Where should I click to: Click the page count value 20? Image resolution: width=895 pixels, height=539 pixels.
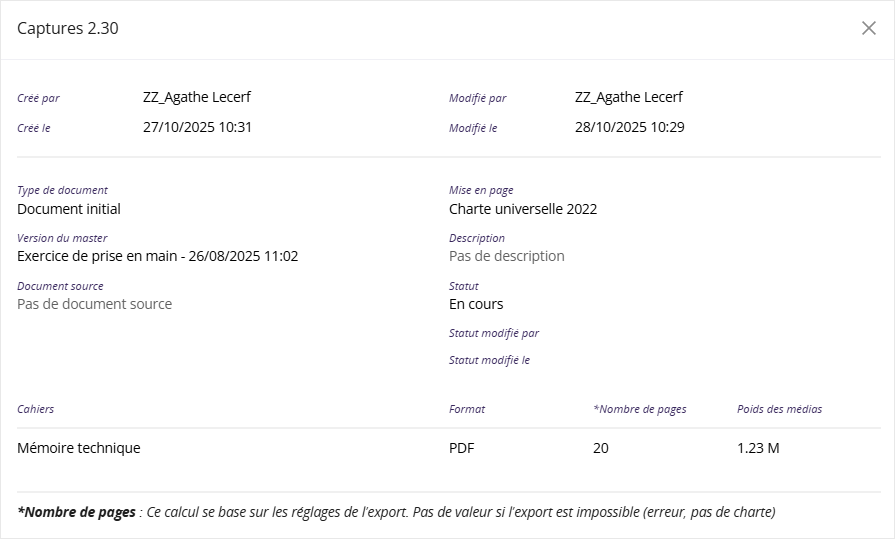pyautogui.click(x=600, y=448)
